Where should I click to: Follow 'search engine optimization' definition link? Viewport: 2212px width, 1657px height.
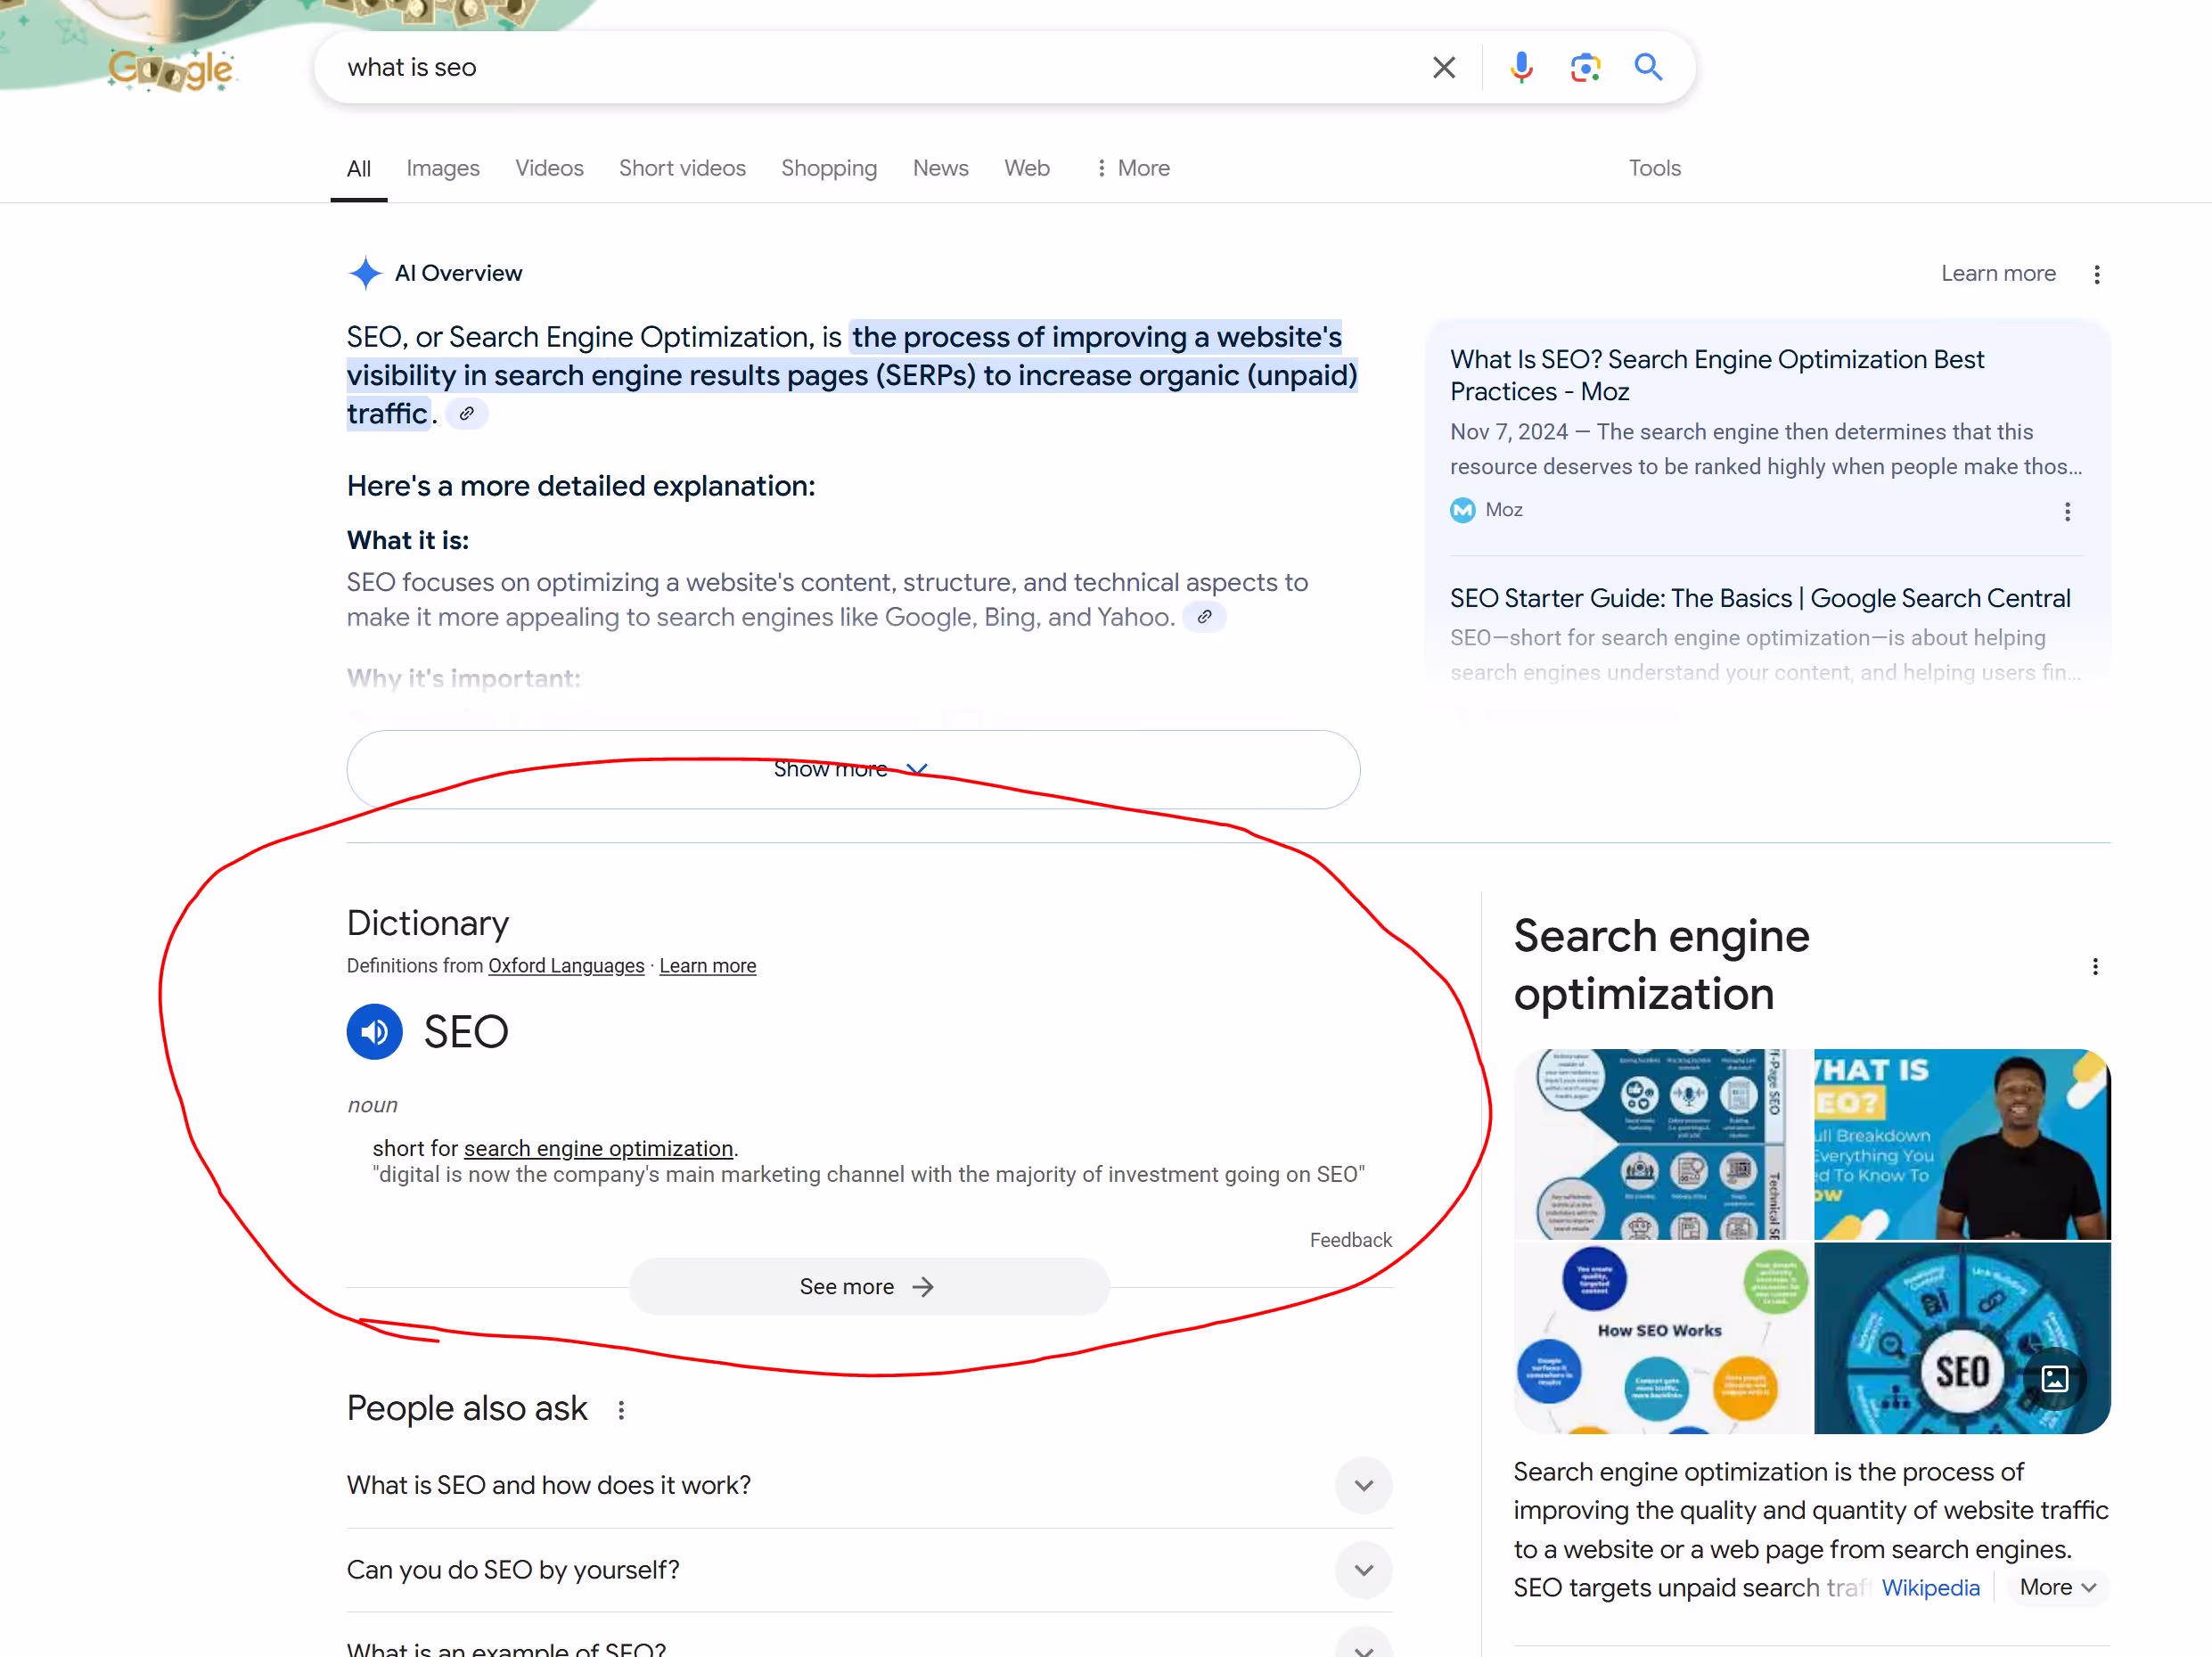(x=598, y=1148)
